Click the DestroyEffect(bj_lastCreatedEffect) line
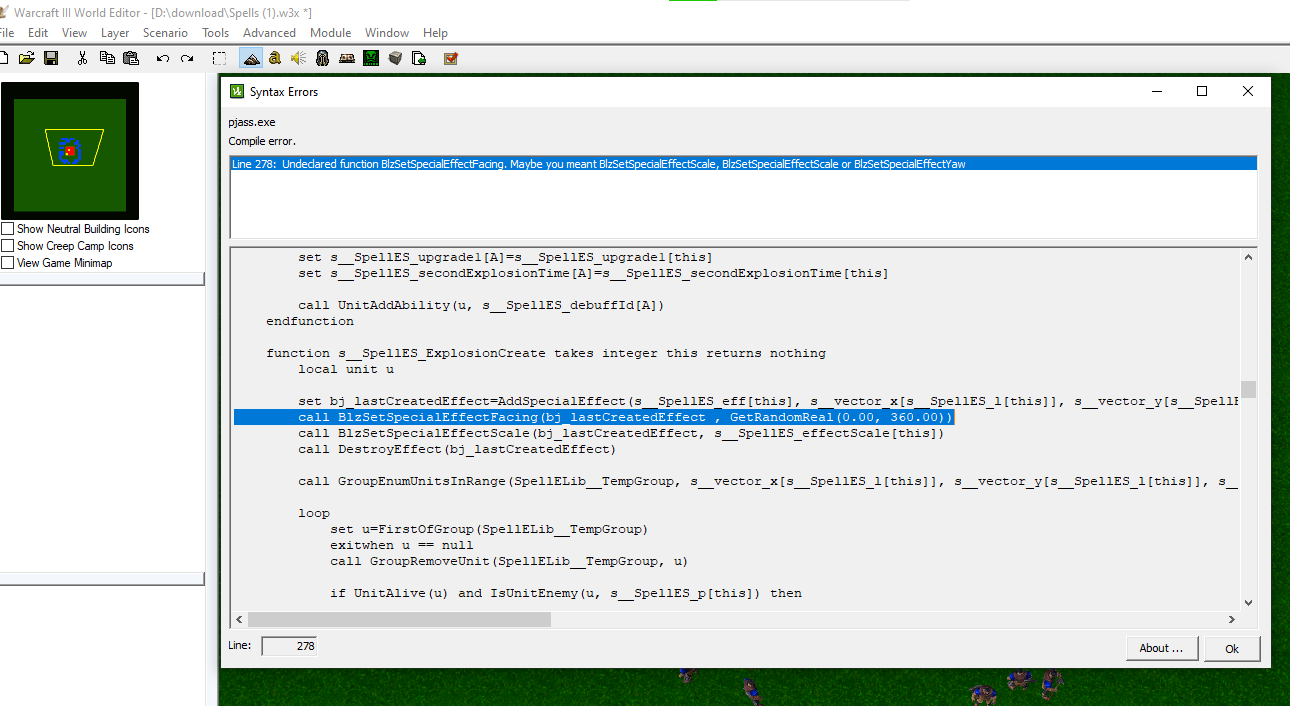 pos(457,449)
